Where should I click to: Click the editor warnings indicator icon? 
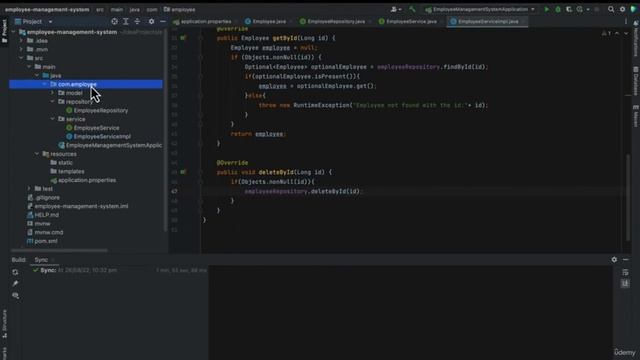pyautogui.click(x=606, y=33)
